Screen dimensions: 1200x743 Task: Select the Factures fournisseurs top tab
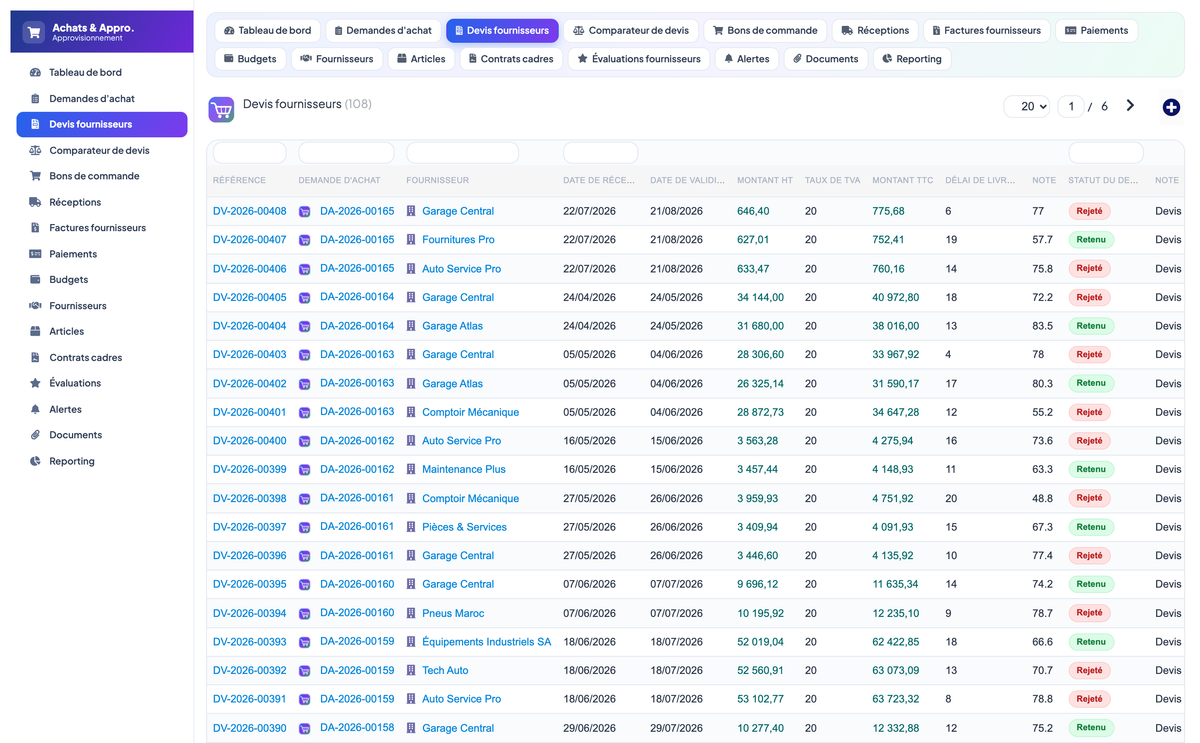click(986, 31)
